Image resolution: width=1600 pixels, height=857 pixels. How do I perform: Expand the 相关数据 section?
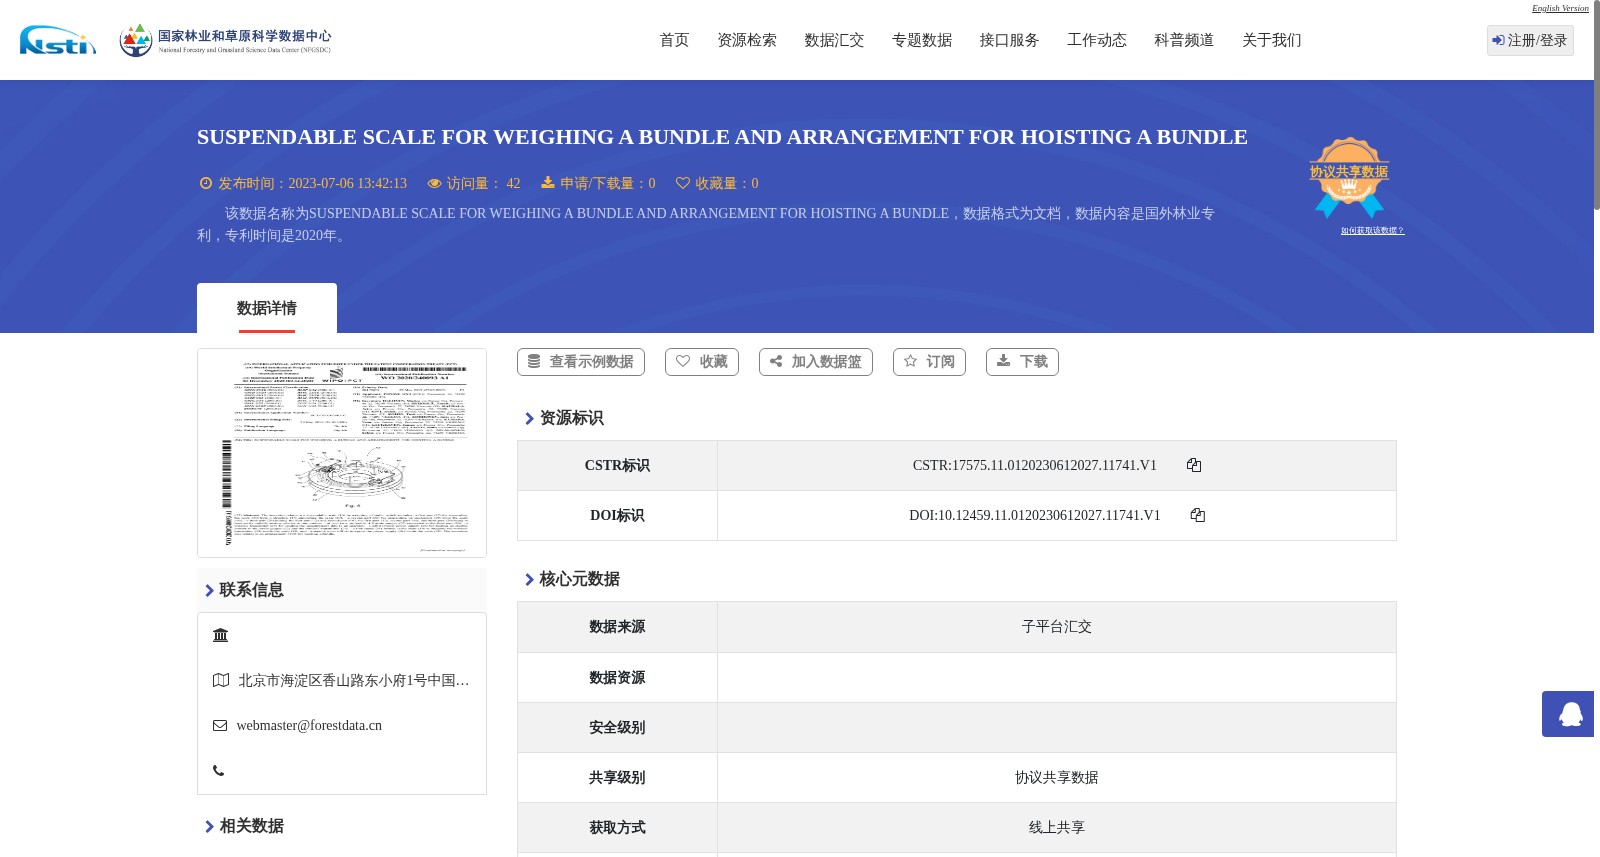click(x=244, y=826)
